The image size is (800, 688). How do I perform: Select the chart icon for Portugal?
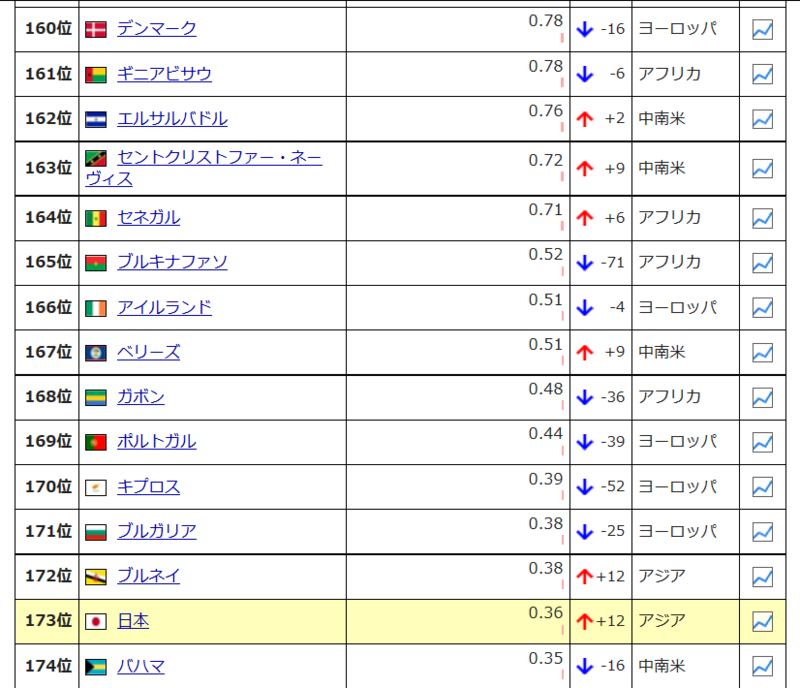point(762,441)
